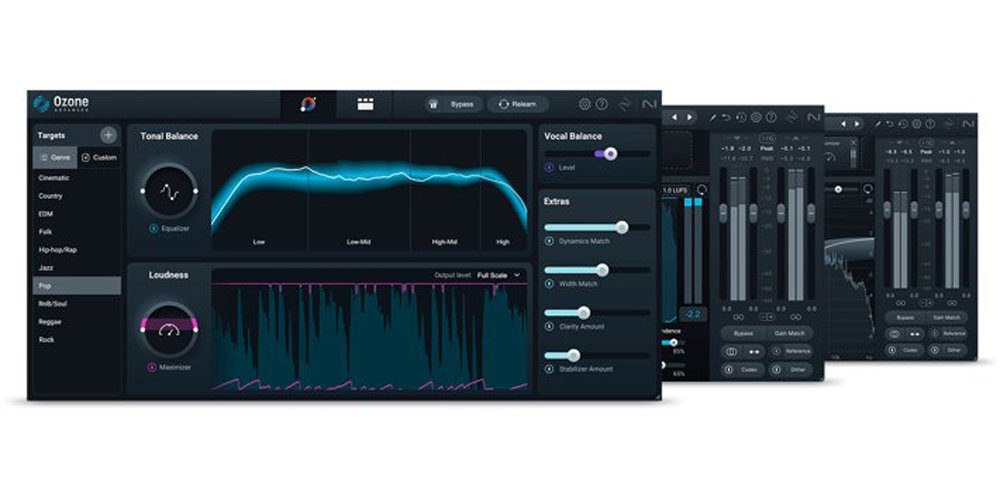
Task: Open the help question mark icon
Action: [602, 104]
